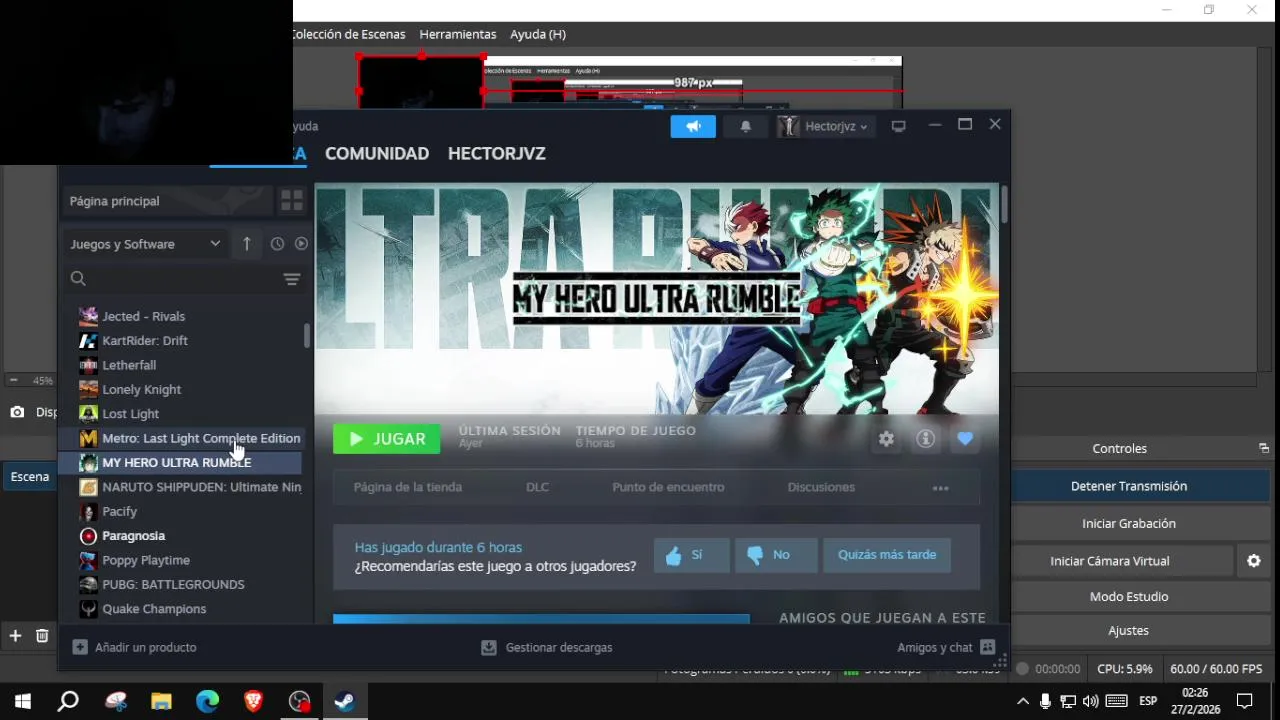The width and height of the screenshot is (1280, 720).
Task: Click No thumbs-down recommendation button
Action: (x=776, y=555)
